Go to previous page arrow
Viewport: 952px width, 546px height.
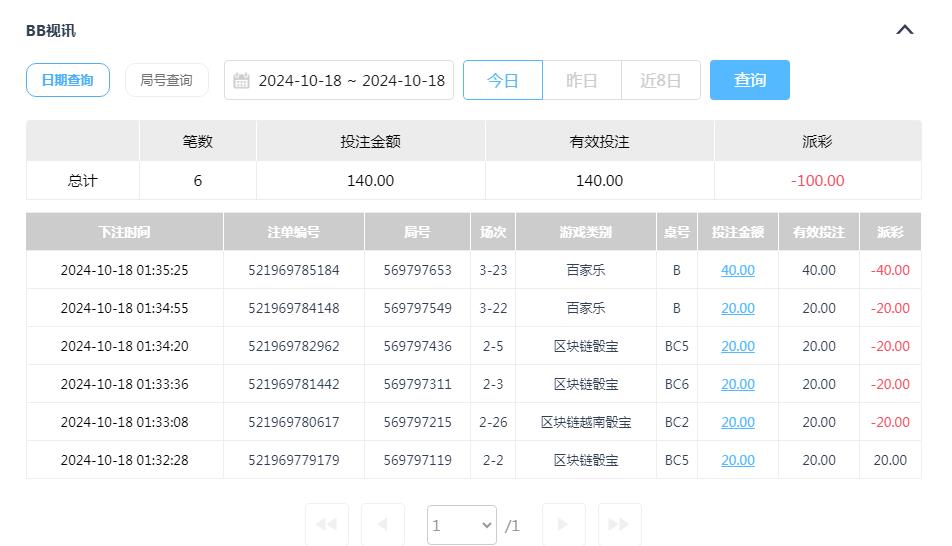(382, 524)
